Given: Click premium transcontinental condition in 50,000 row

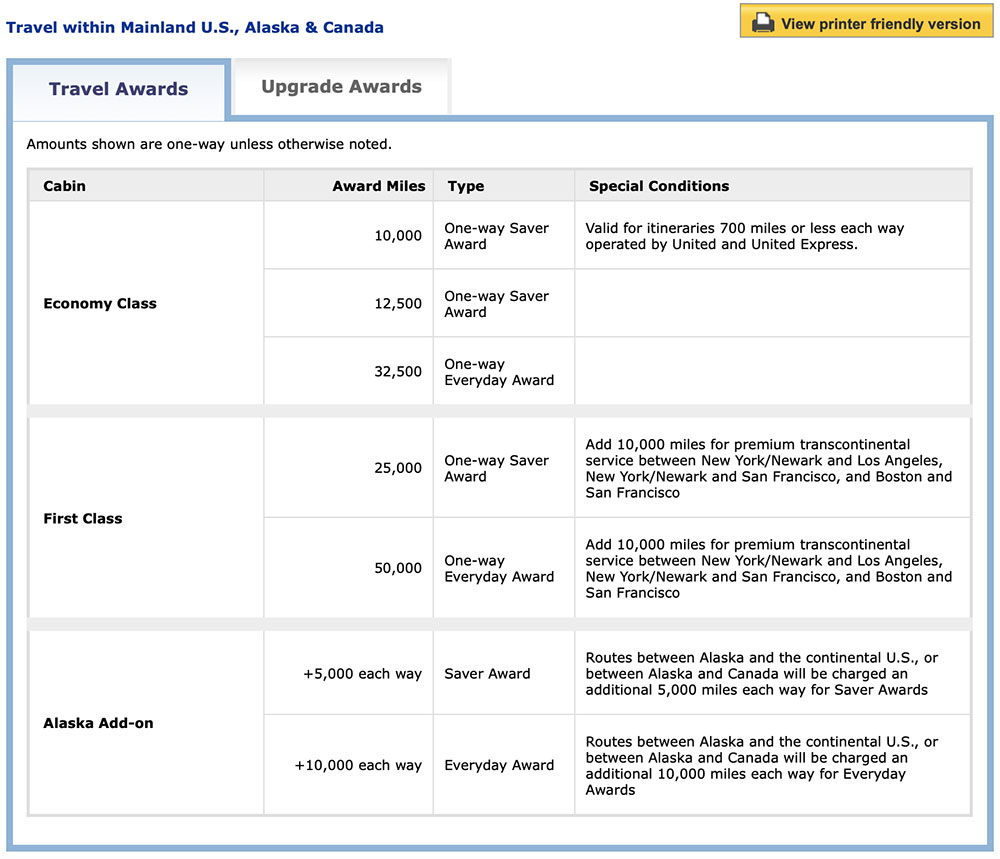Looking at the screenshot, I should [768, 568].
